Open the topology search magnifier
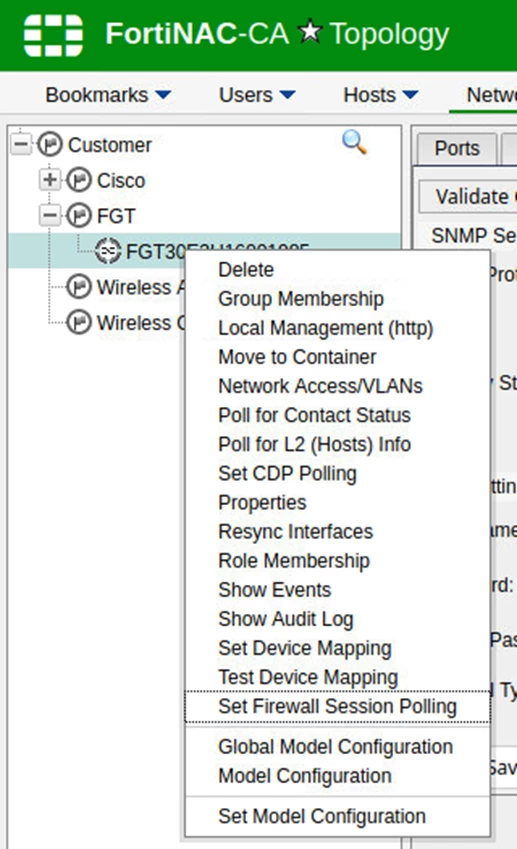 [x=355, y=142]
